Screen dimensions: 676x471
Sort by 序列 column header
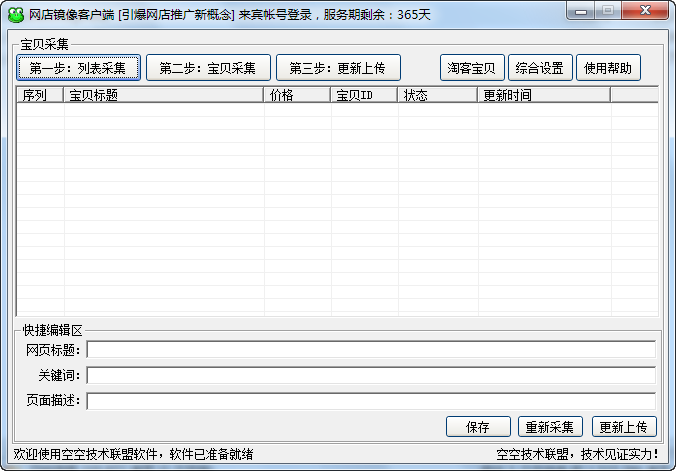click(x=40, y=95)
